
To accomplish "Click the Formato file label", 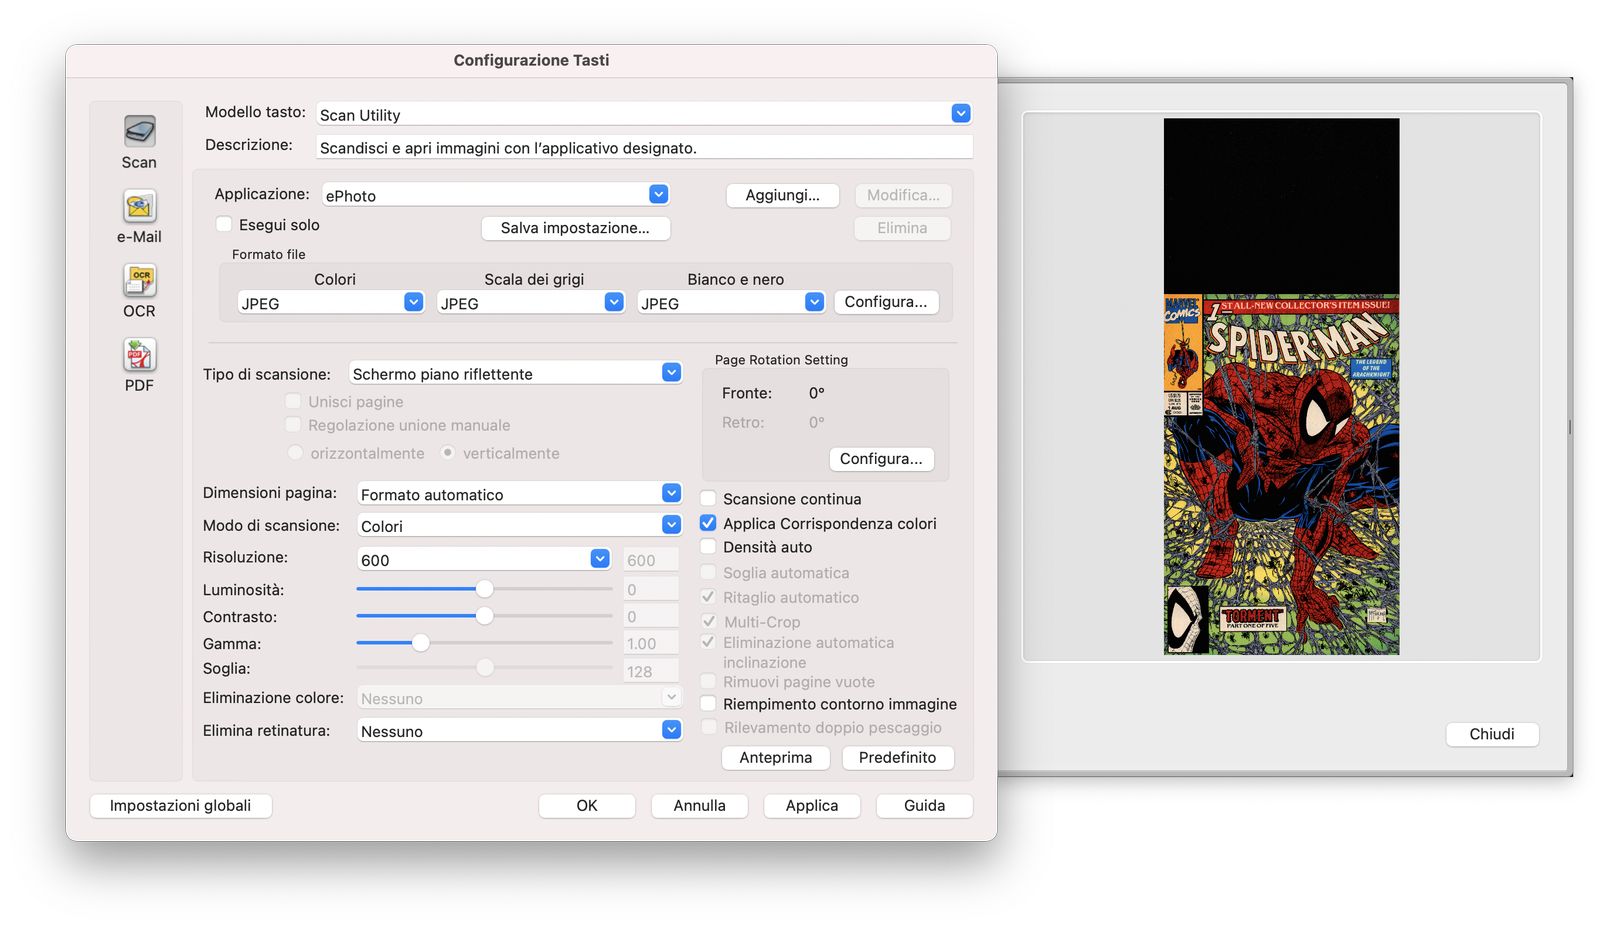I will coord(269,255).
